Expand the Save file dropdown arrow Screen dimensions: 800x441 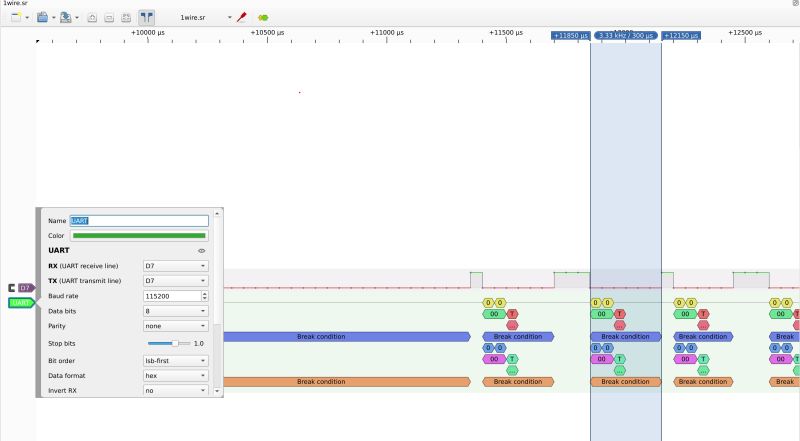(x=77, y=17)
